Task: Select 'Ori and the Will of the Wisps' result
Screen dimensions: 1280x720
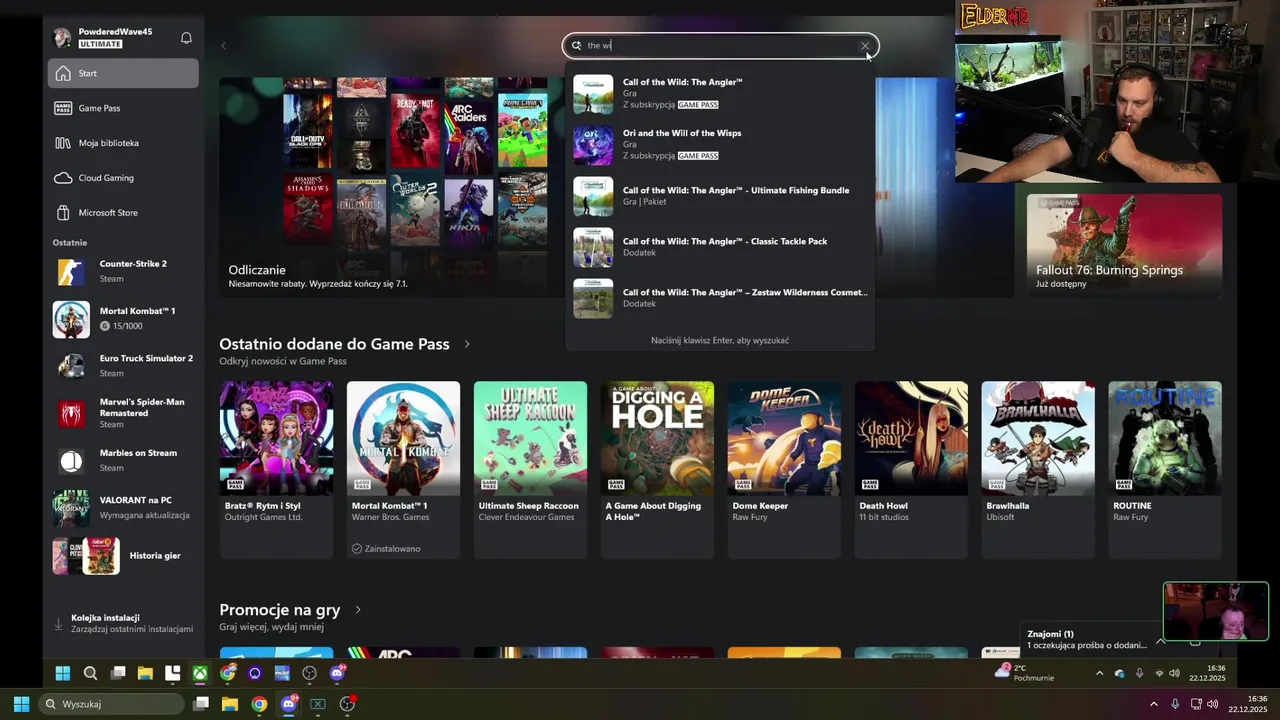Action: [x=720, y=144]
